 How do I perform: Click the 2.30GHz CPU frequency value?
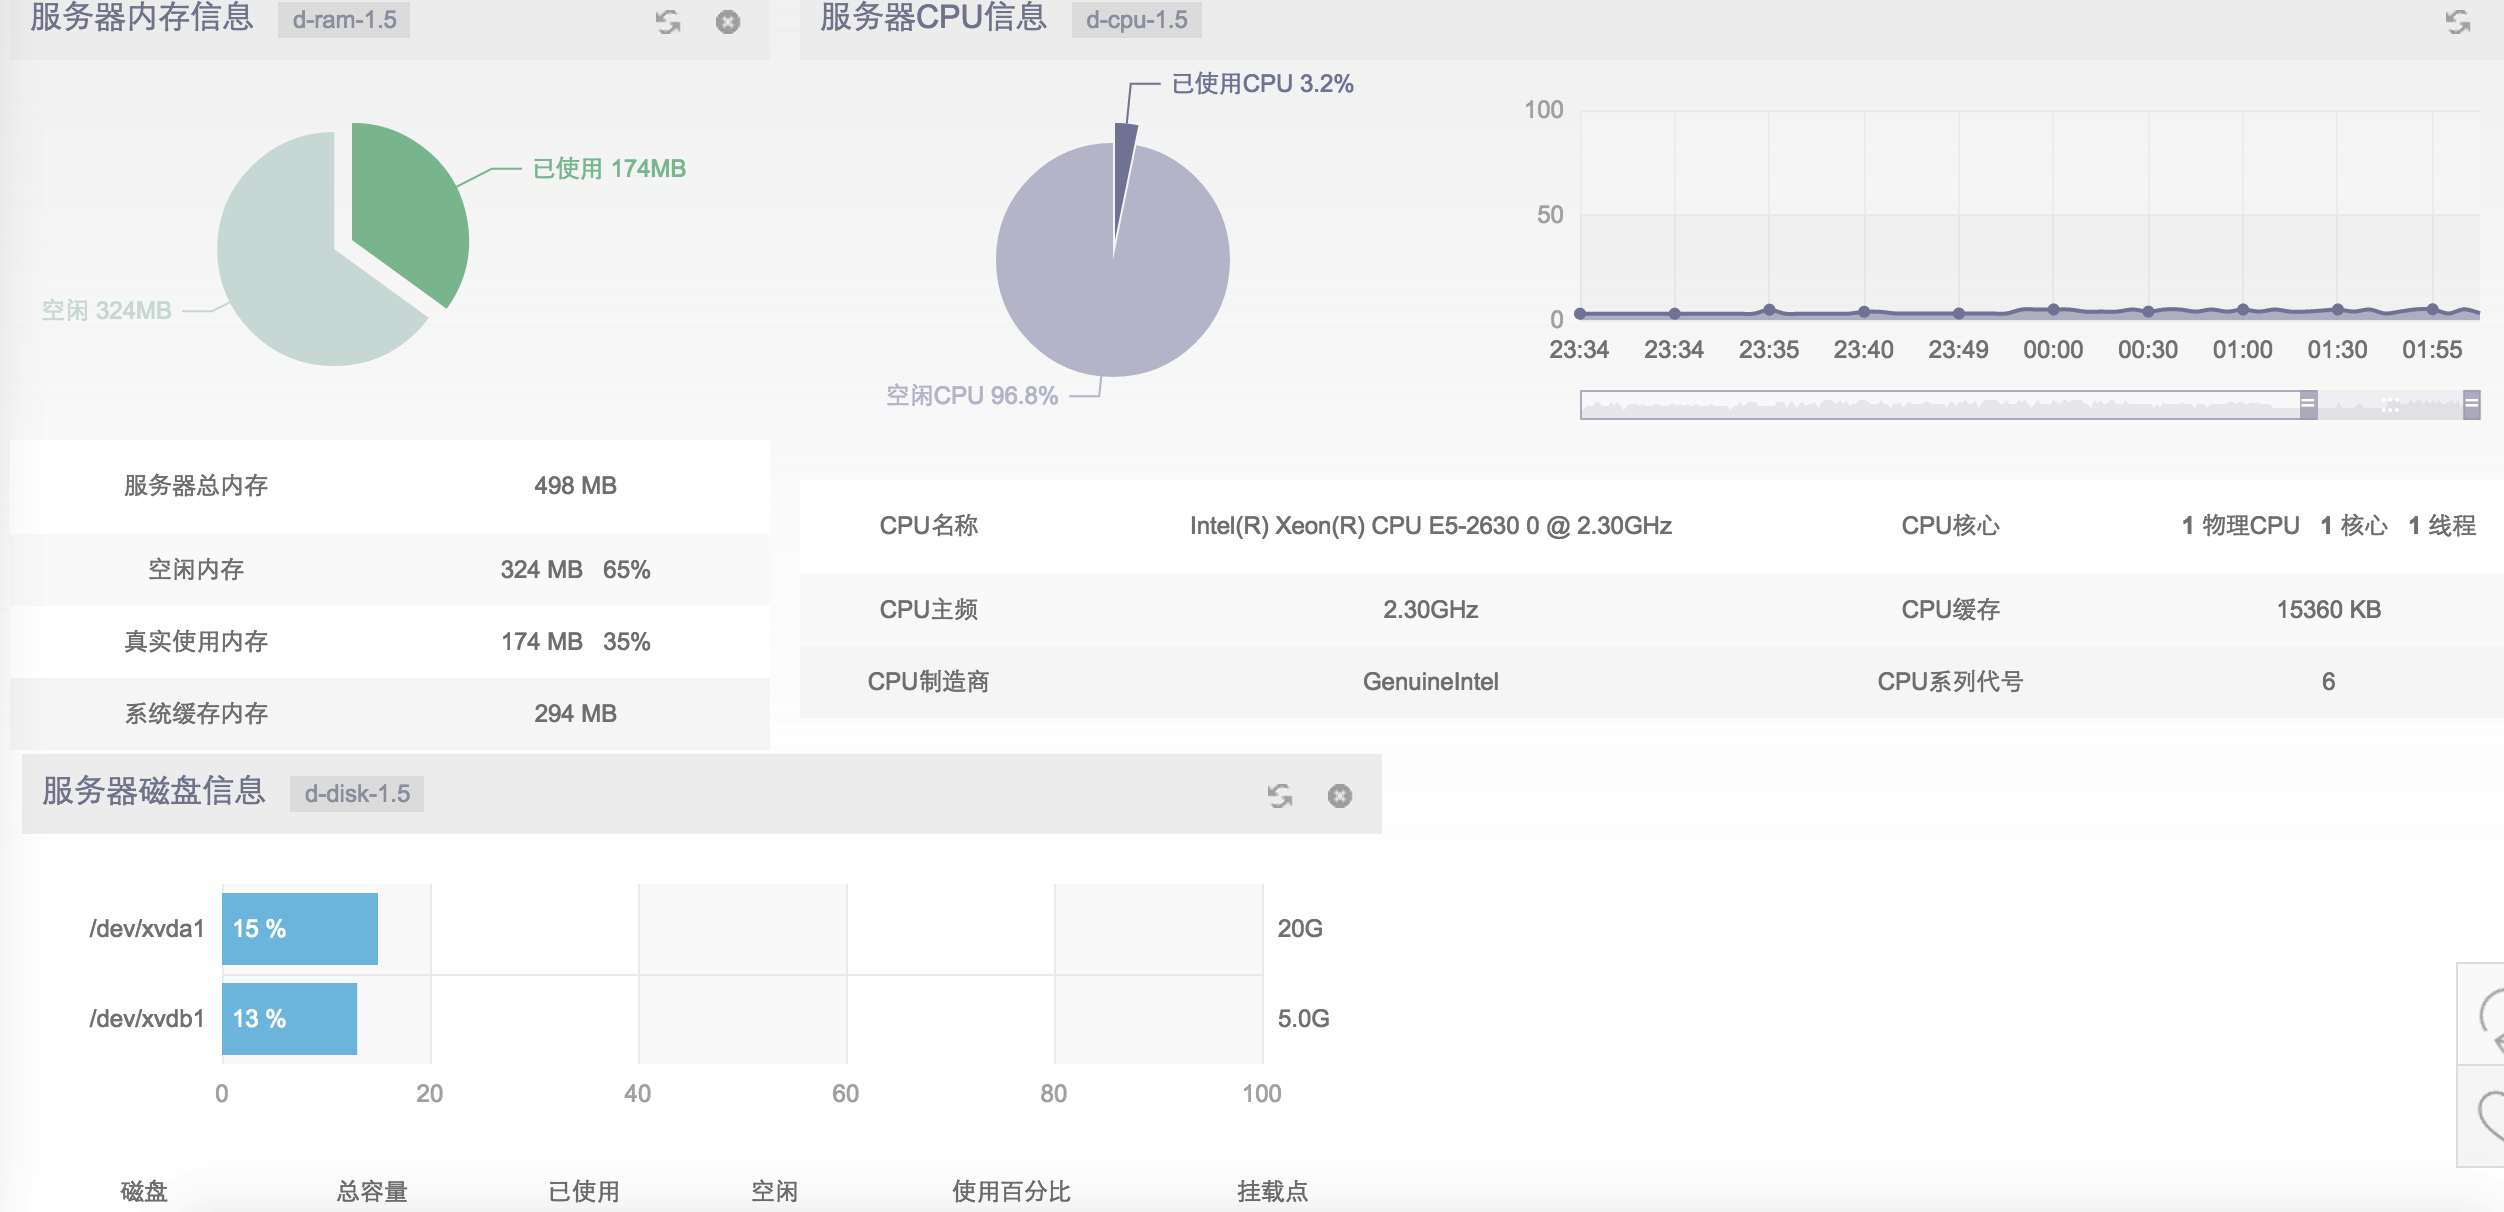pyautogui.click(x=1430, y=609)
